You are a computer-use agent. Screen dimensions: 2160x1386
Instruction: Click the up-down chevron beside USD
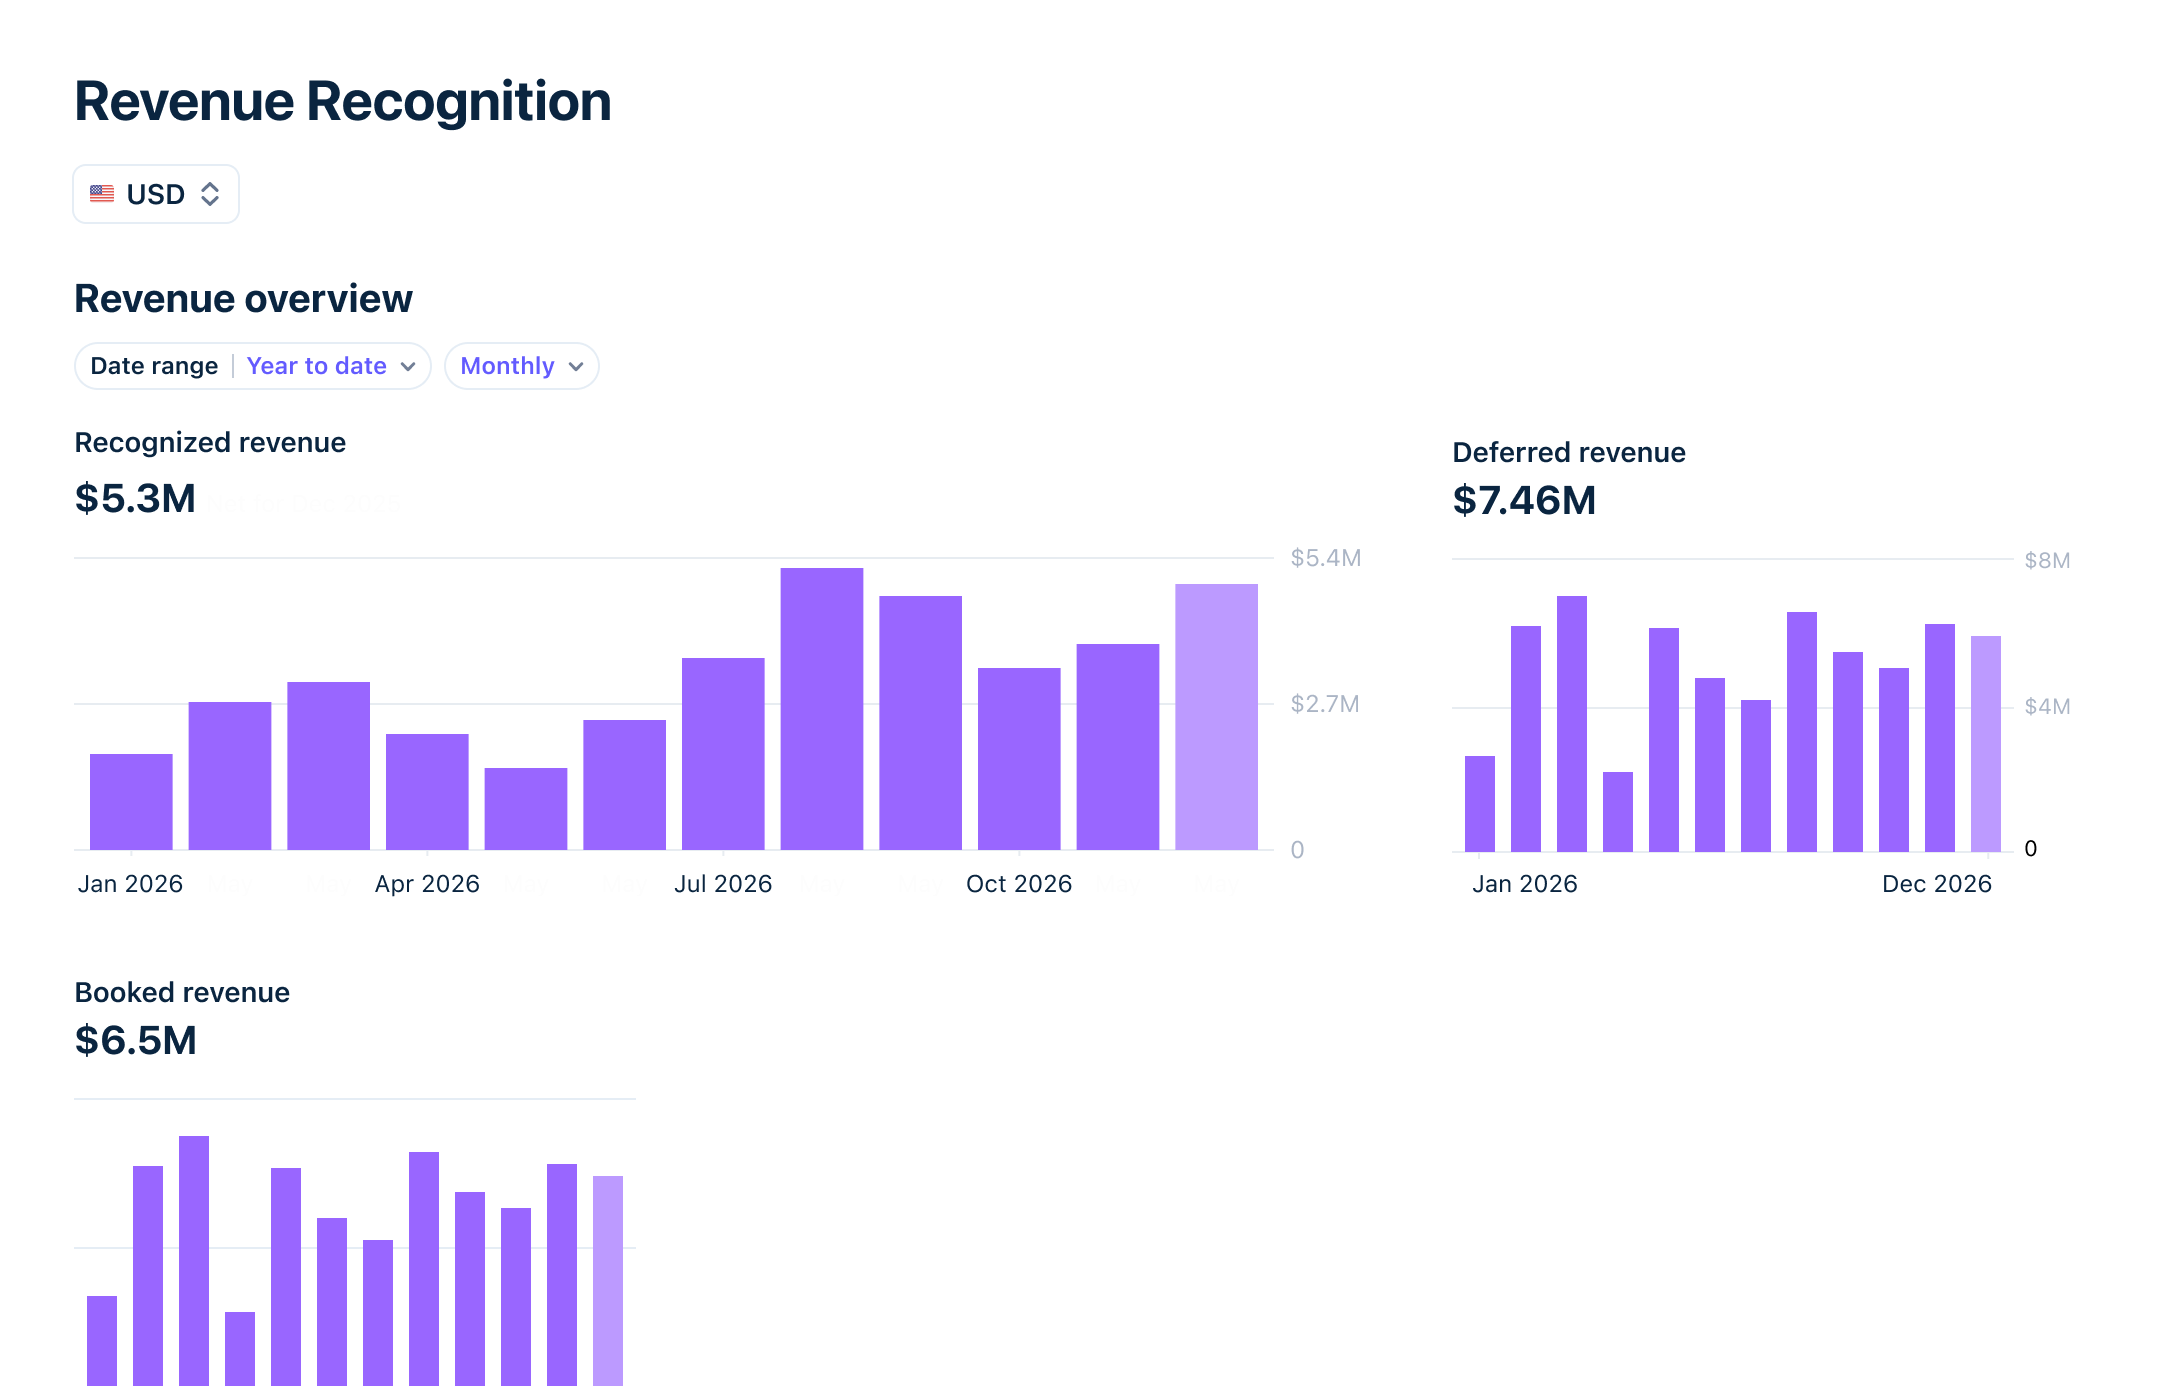click(211, 193)
